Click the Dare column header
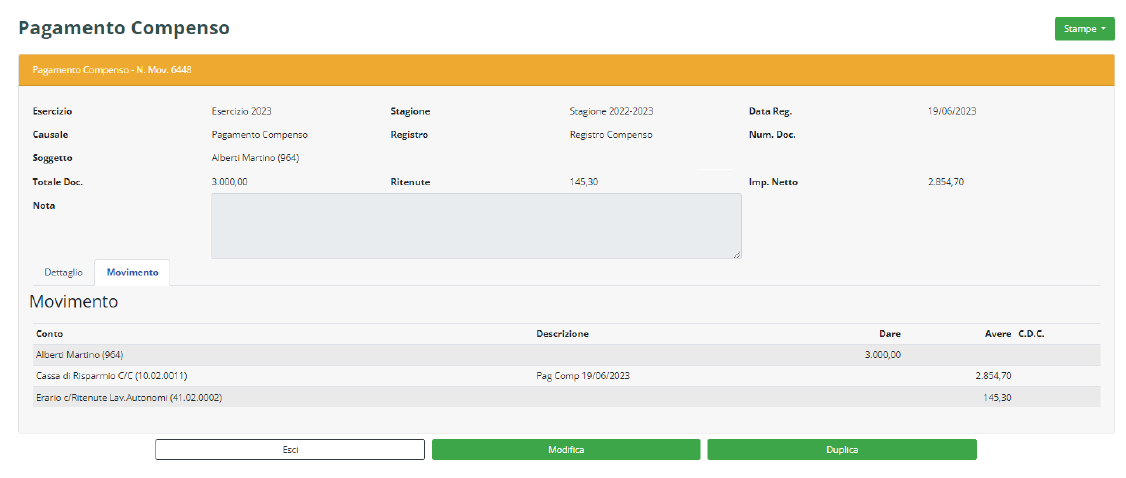This screenshot has width=1126, height=478. point(889,333)
